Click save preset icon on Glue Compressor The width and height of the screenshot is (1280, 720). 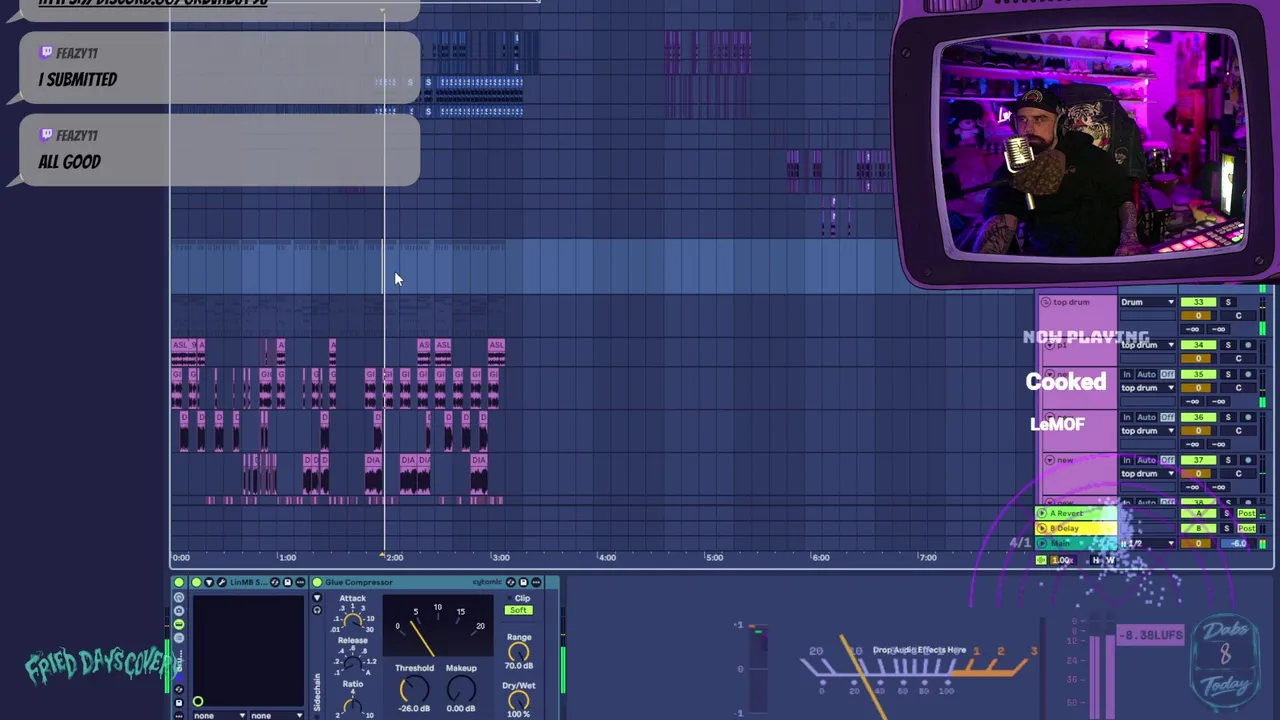(x=523, y=582)
